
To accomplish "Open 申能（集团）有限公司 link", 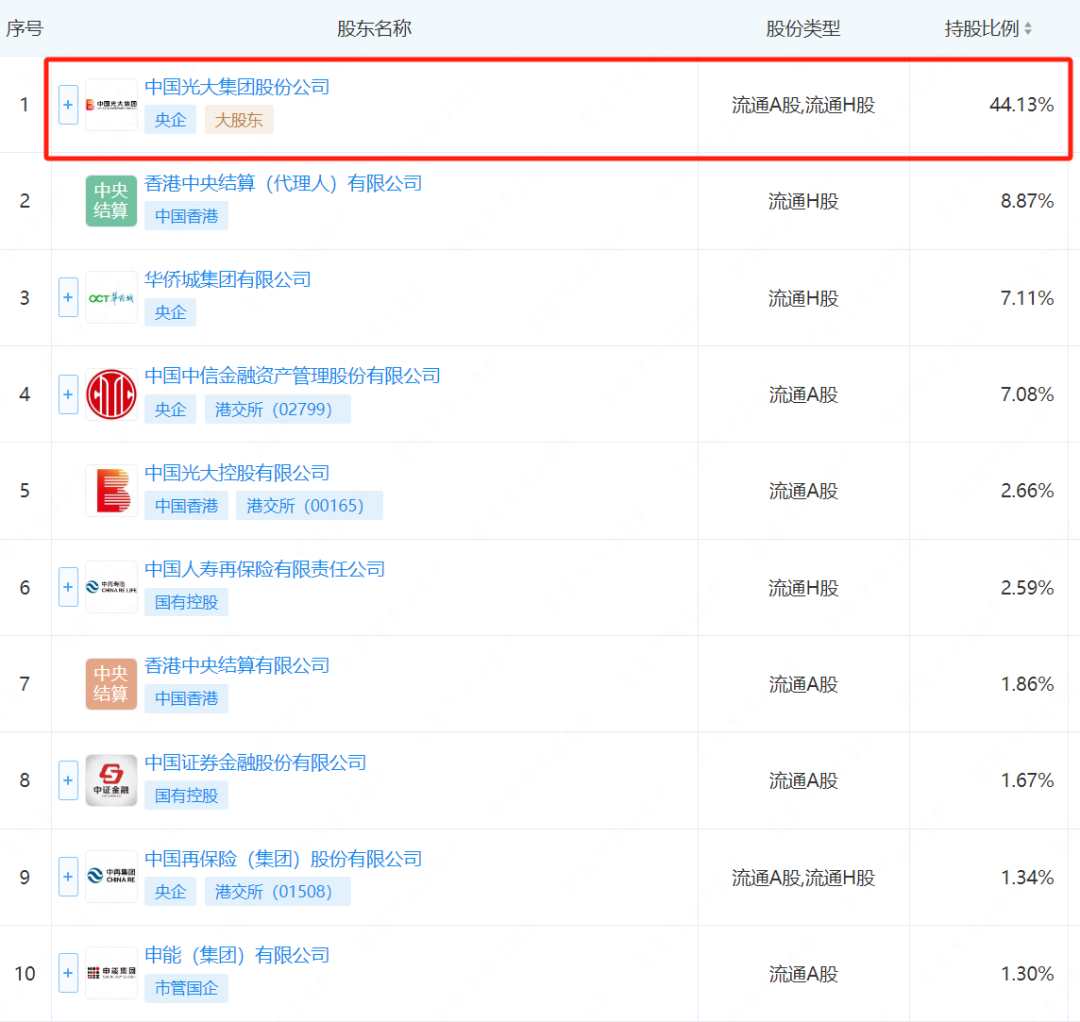I will (x=237, y=955).
